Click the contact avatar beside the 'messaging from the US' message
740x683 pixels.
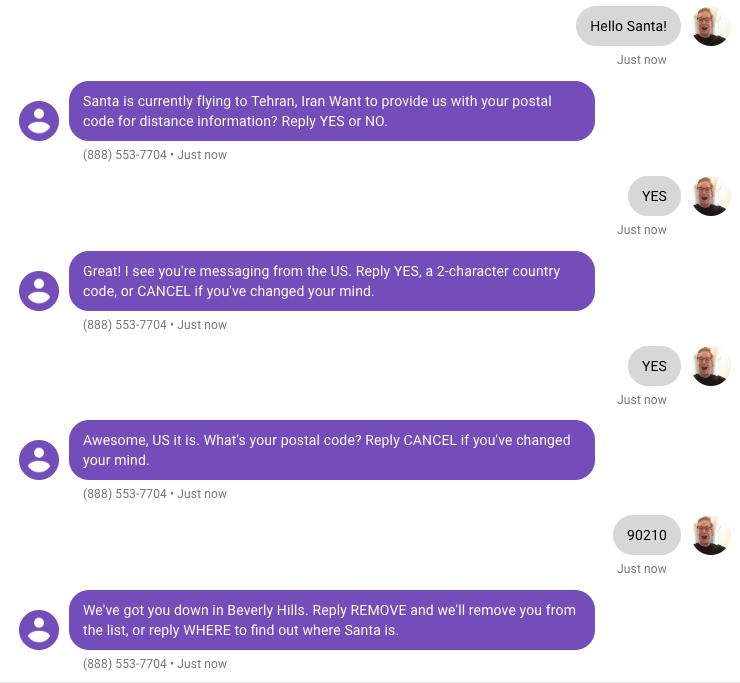pyautogui.click(x=39, y=291)
